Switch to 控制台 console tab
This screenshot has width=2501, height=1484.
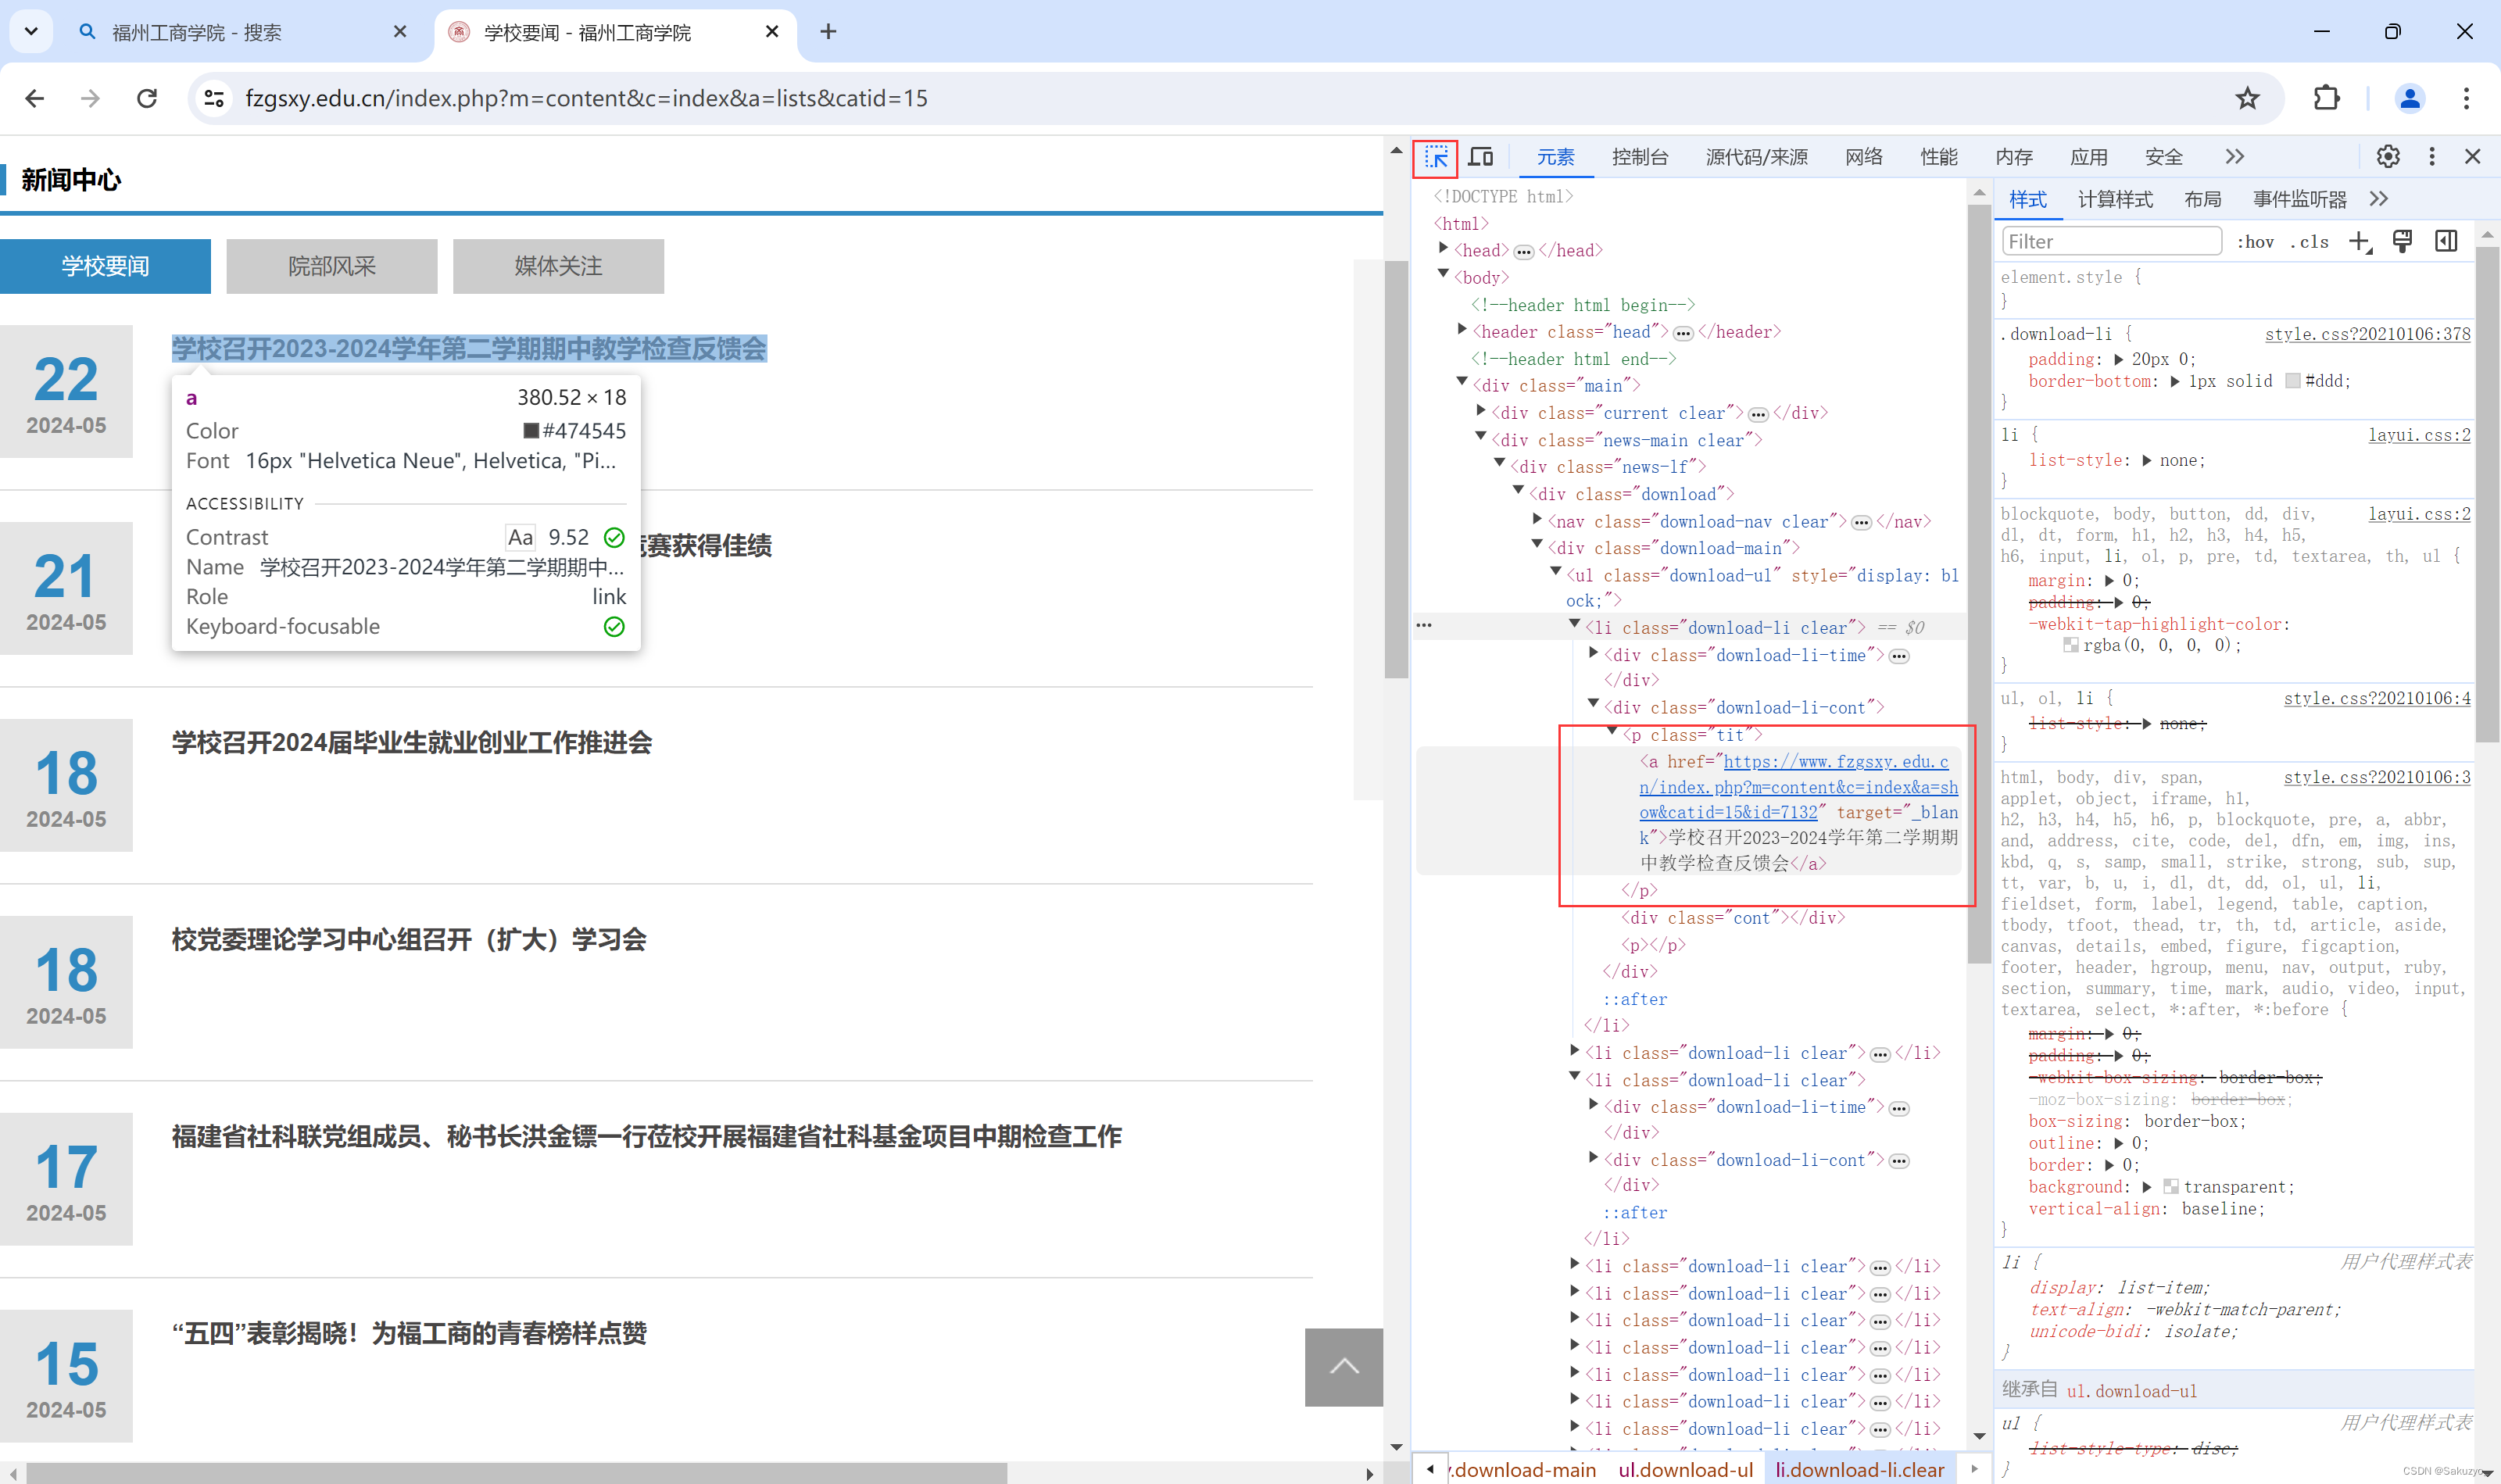click(x=1640, y=157)
